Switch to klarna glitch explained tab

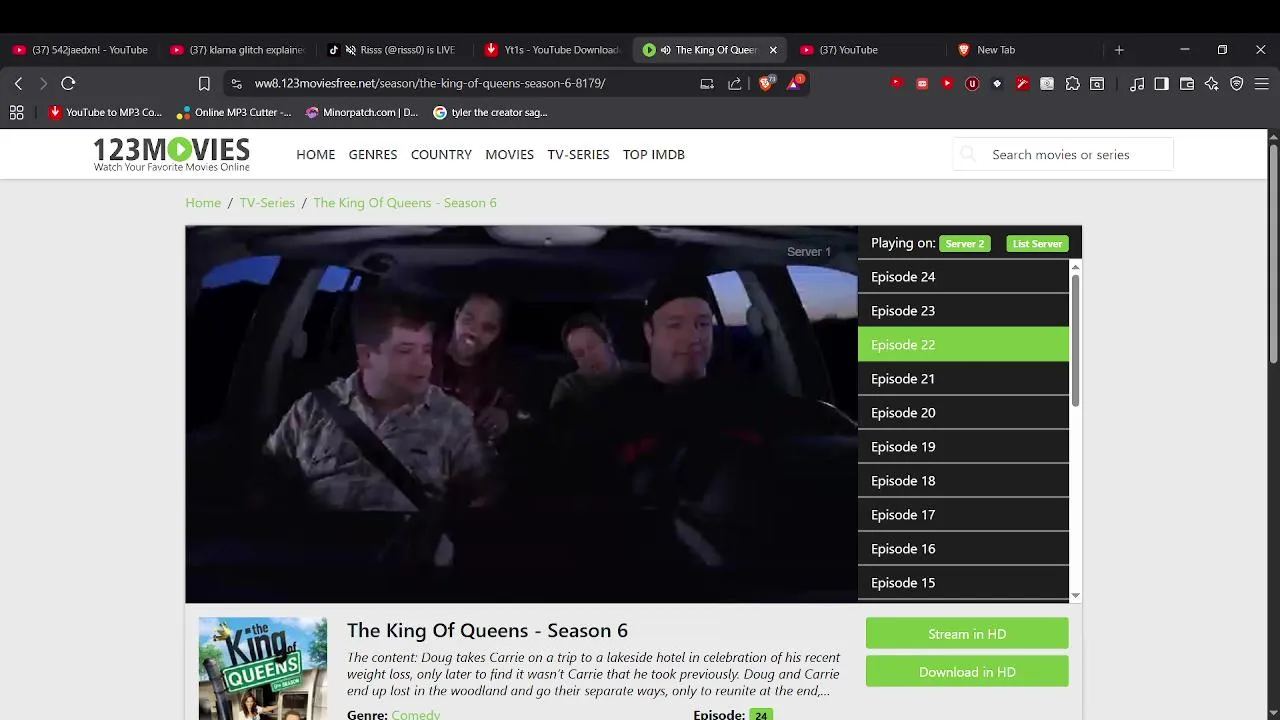tap(238, 50)
